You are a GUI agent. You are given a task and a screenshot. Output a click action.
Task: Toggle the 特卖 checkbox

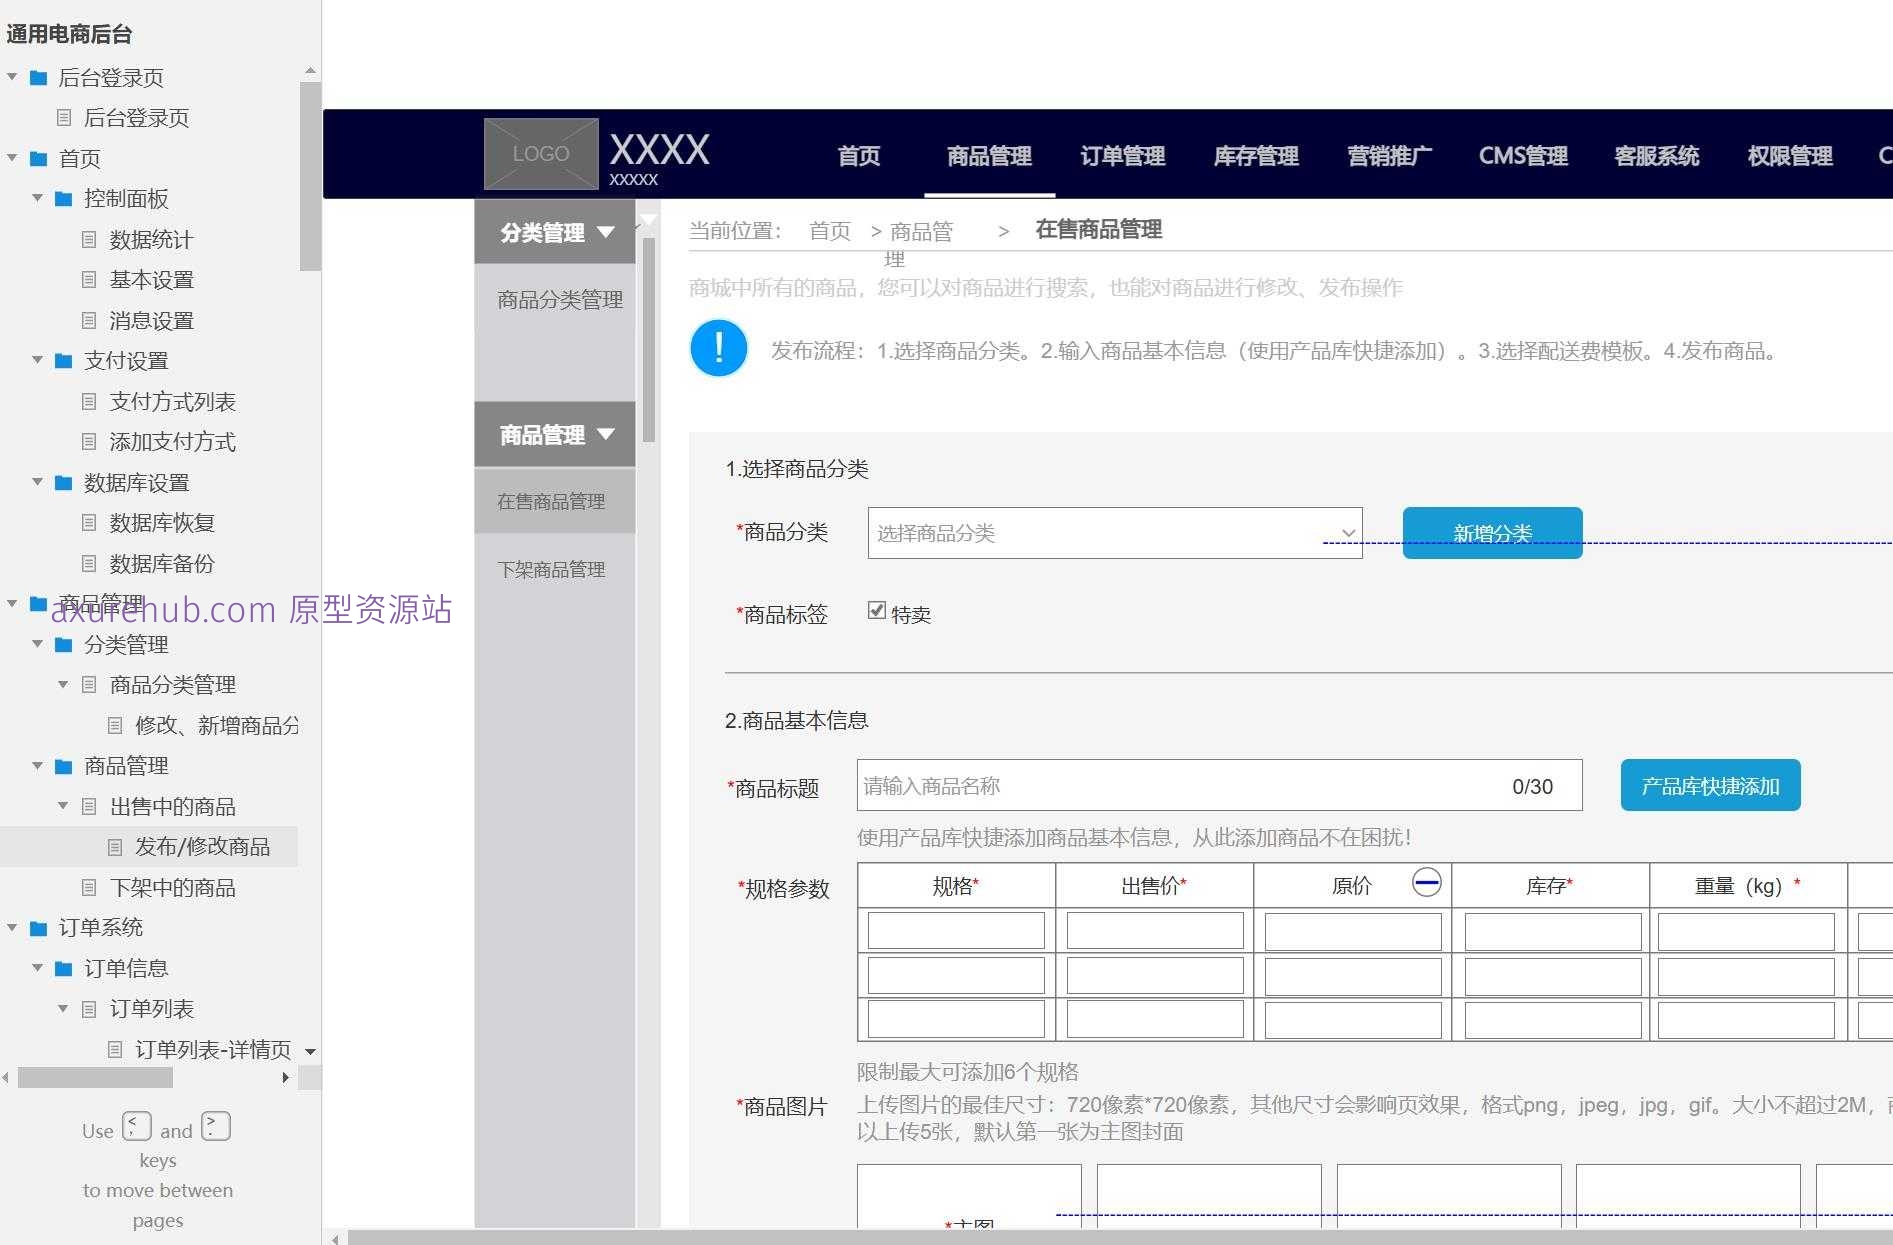click(x=877, y=611)
